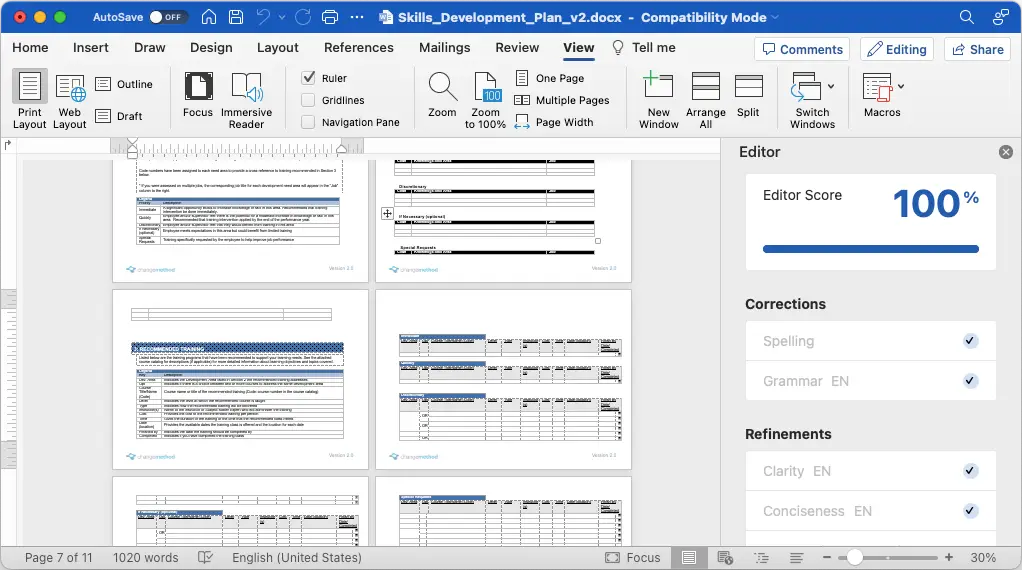Open Spelling corrections in Editor
1022x570 pixels.
coord(871,341)
